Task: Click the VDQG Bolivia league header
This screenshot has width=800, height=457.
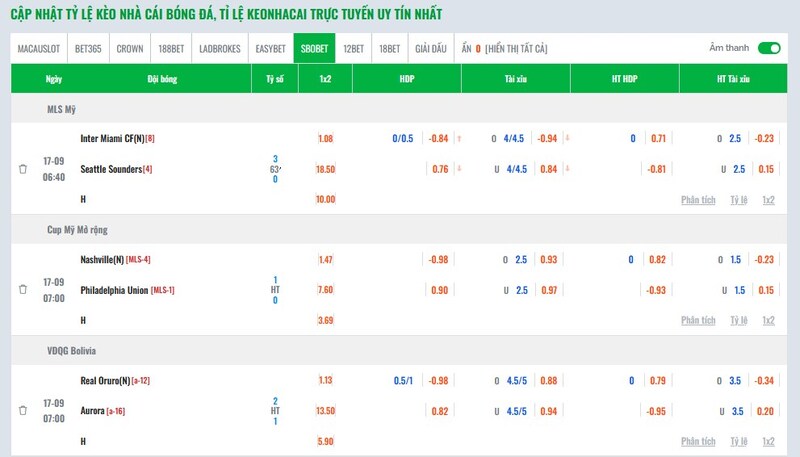Action: (x=399, y=350)
